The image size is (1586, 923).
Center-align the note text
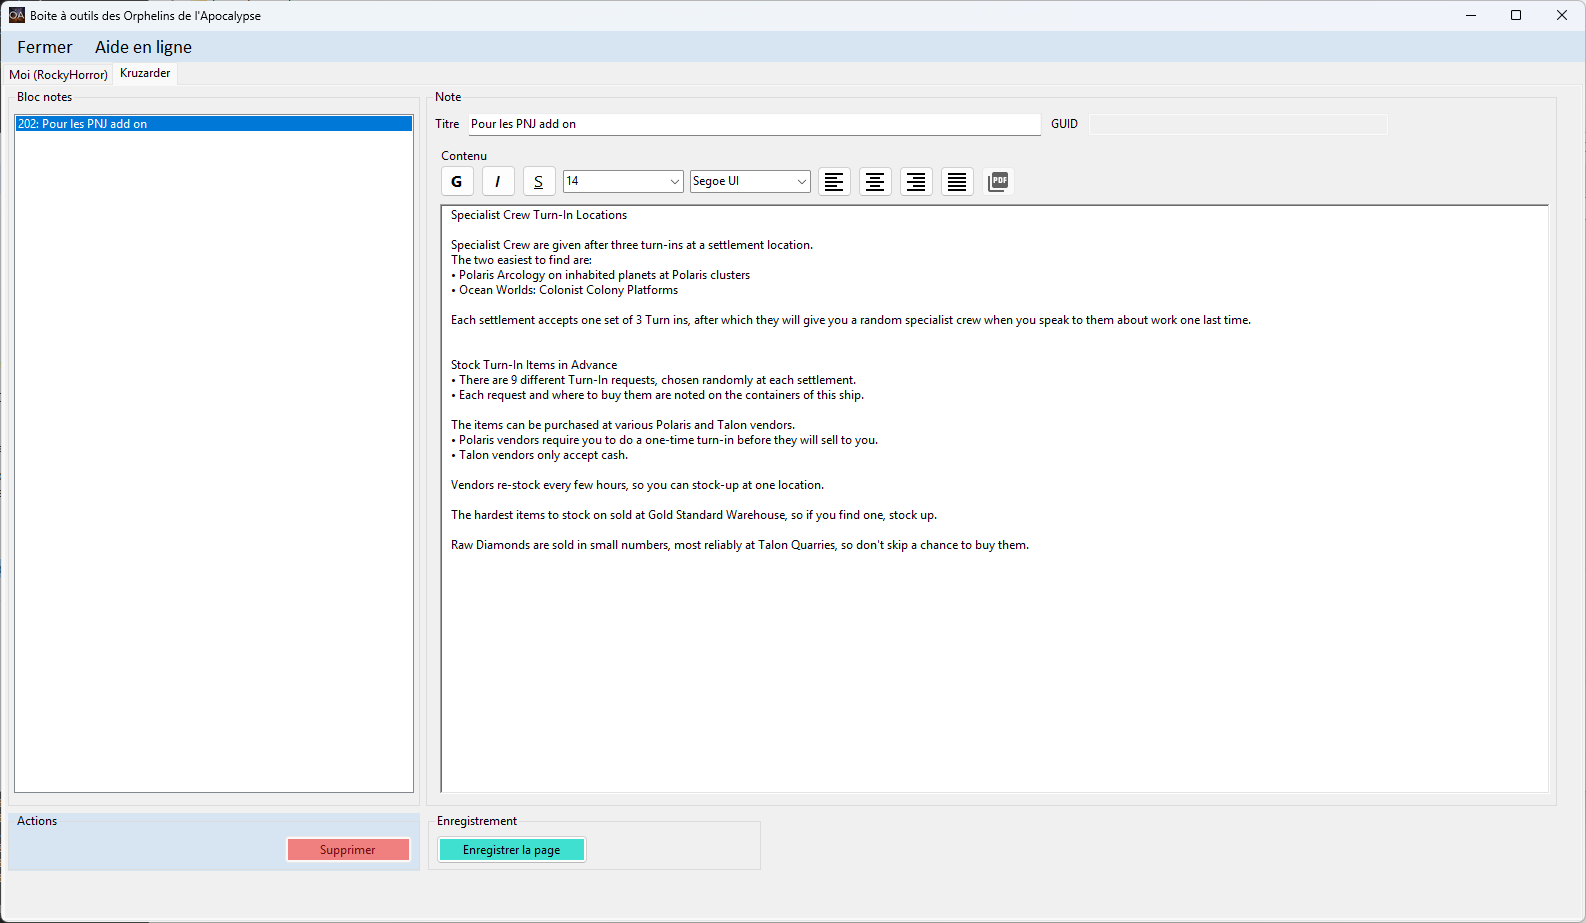(x=875, y=181)
